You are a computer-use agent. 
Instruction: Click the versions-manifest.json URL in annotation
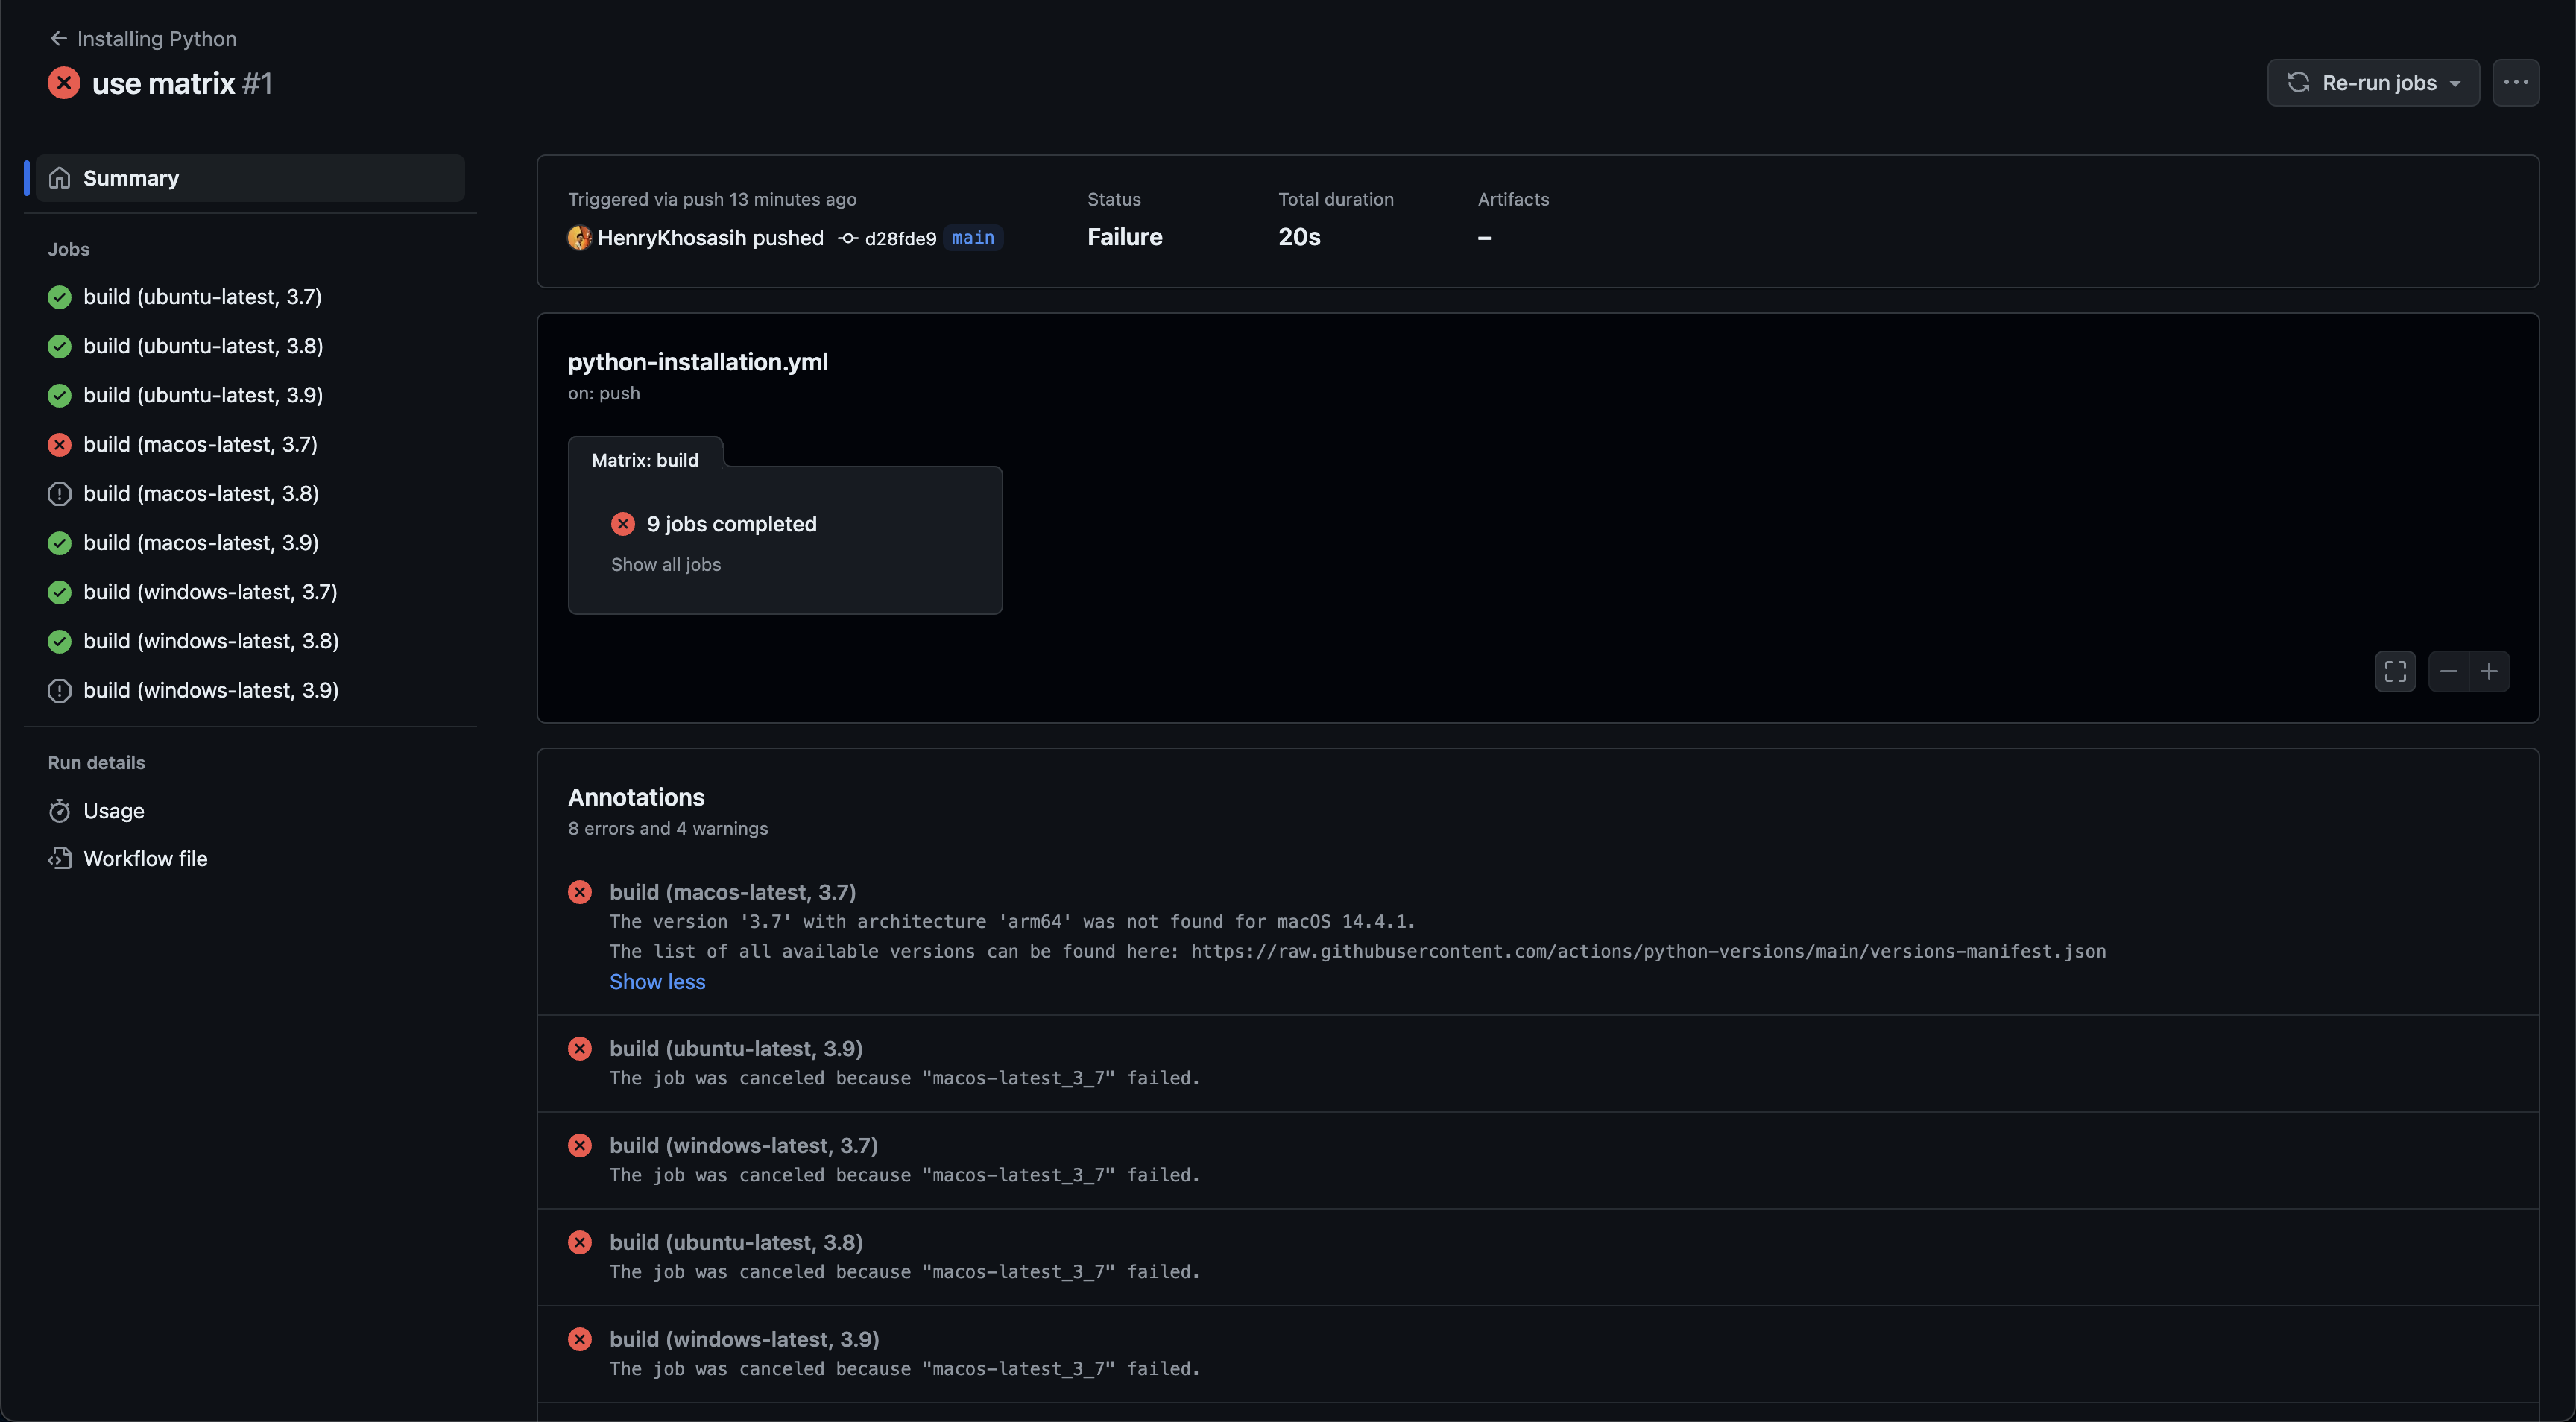click(1647, 952)
